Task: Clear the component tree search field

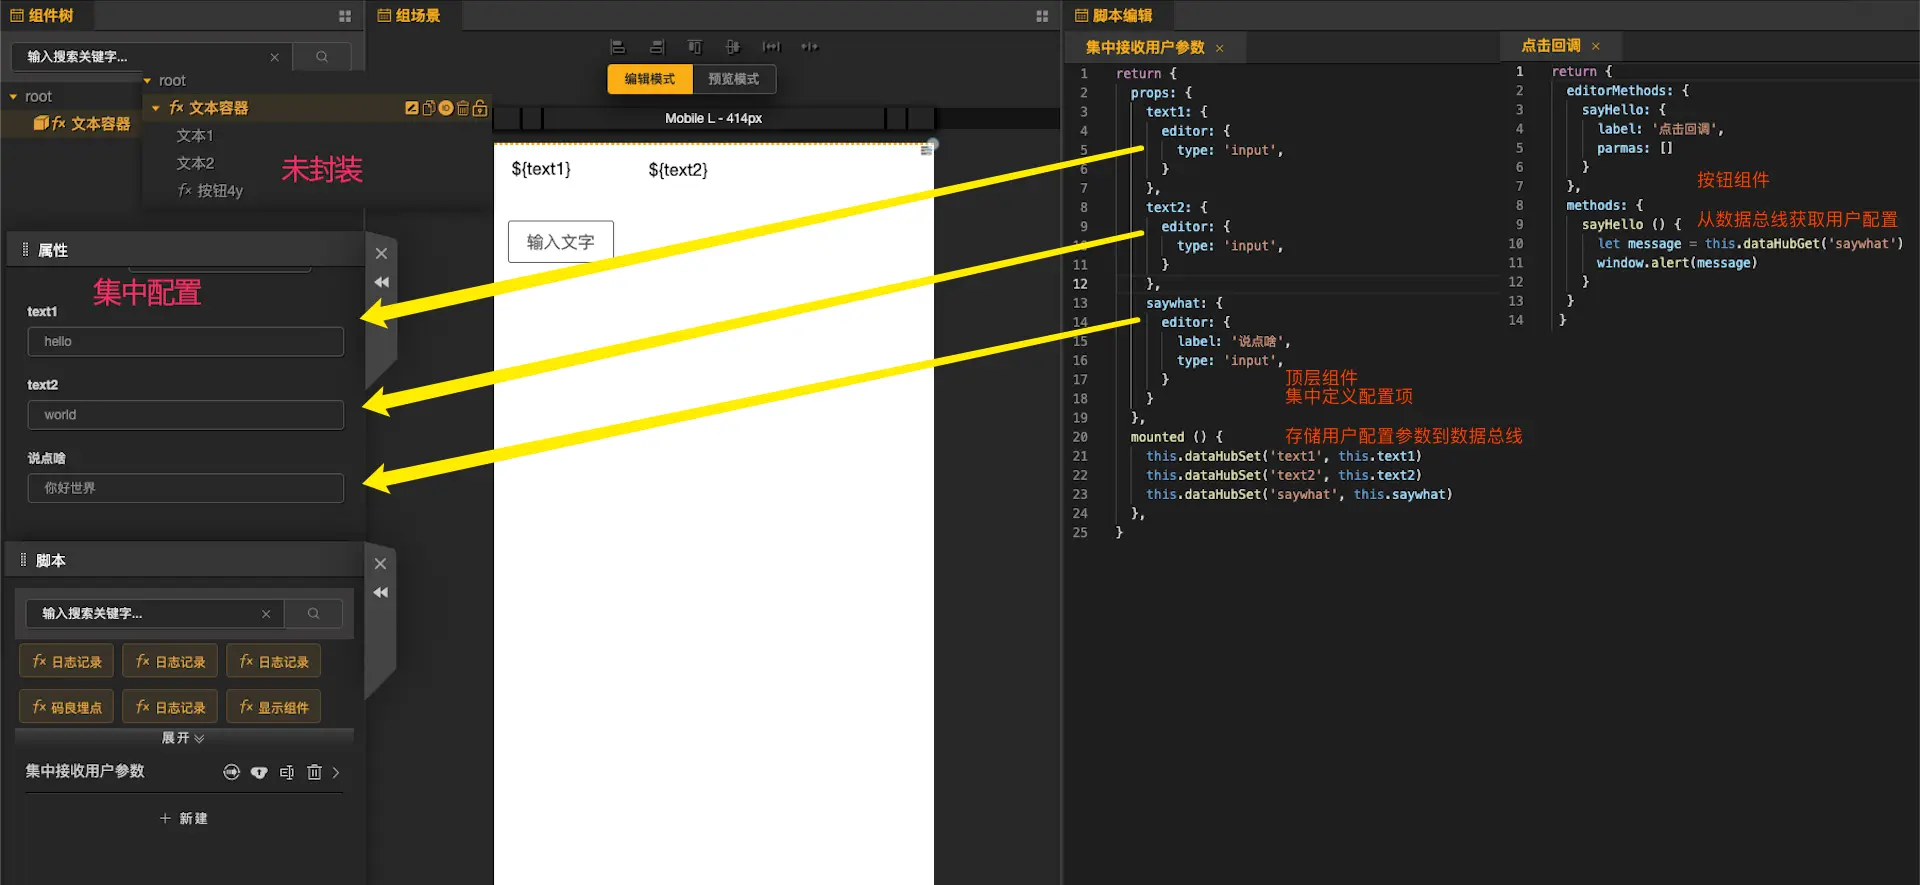Action: tap(275, 57)
